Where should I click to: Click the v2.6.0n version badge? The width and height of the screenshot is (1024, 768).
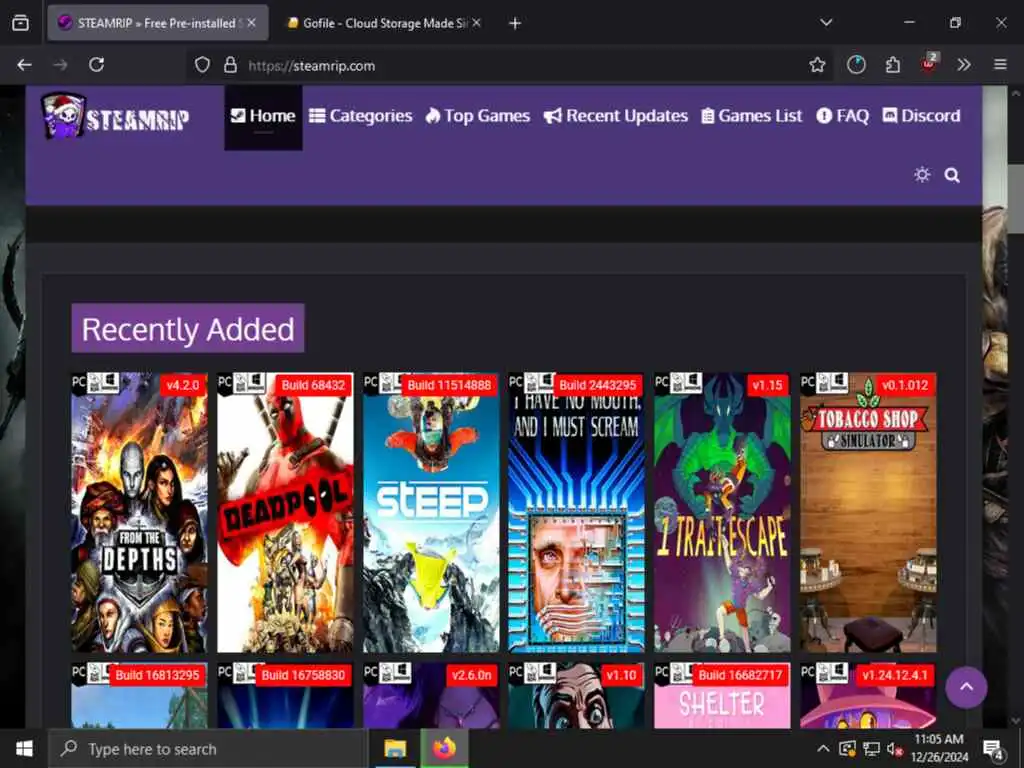471,675
